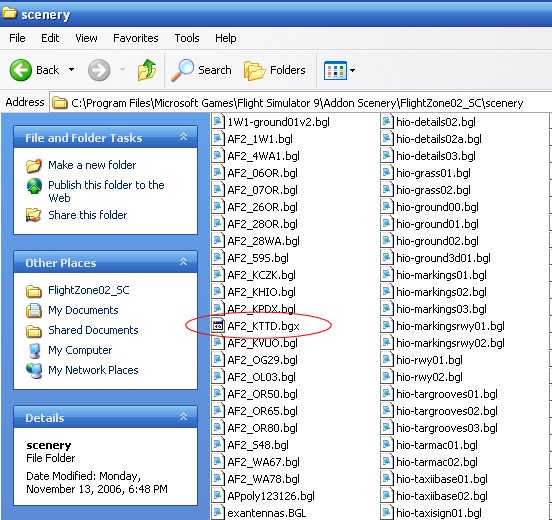Collapse the File and Folder Tasks panel

pyautogui.click(x=183, y=137)
